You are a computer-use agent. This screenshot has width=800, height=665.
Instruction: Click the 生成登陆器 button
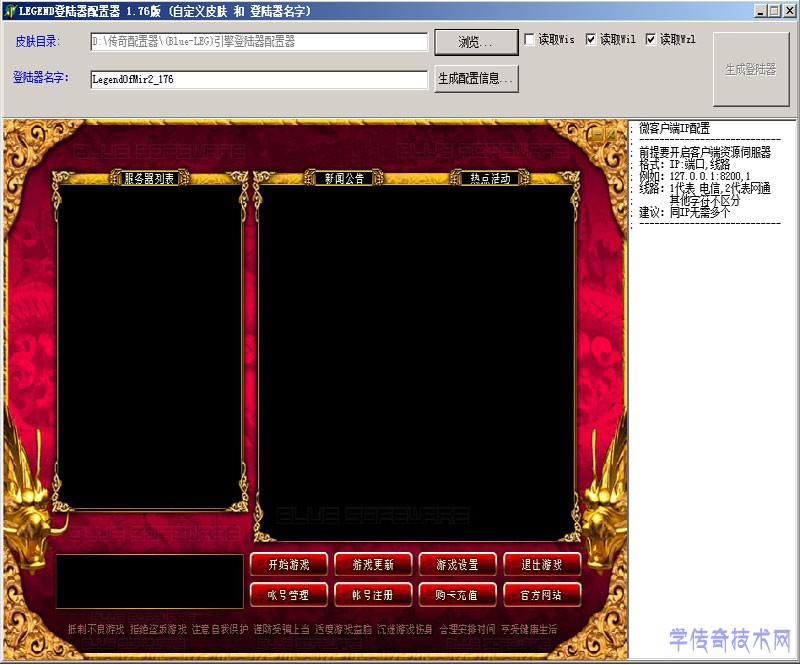click(750, 70)
